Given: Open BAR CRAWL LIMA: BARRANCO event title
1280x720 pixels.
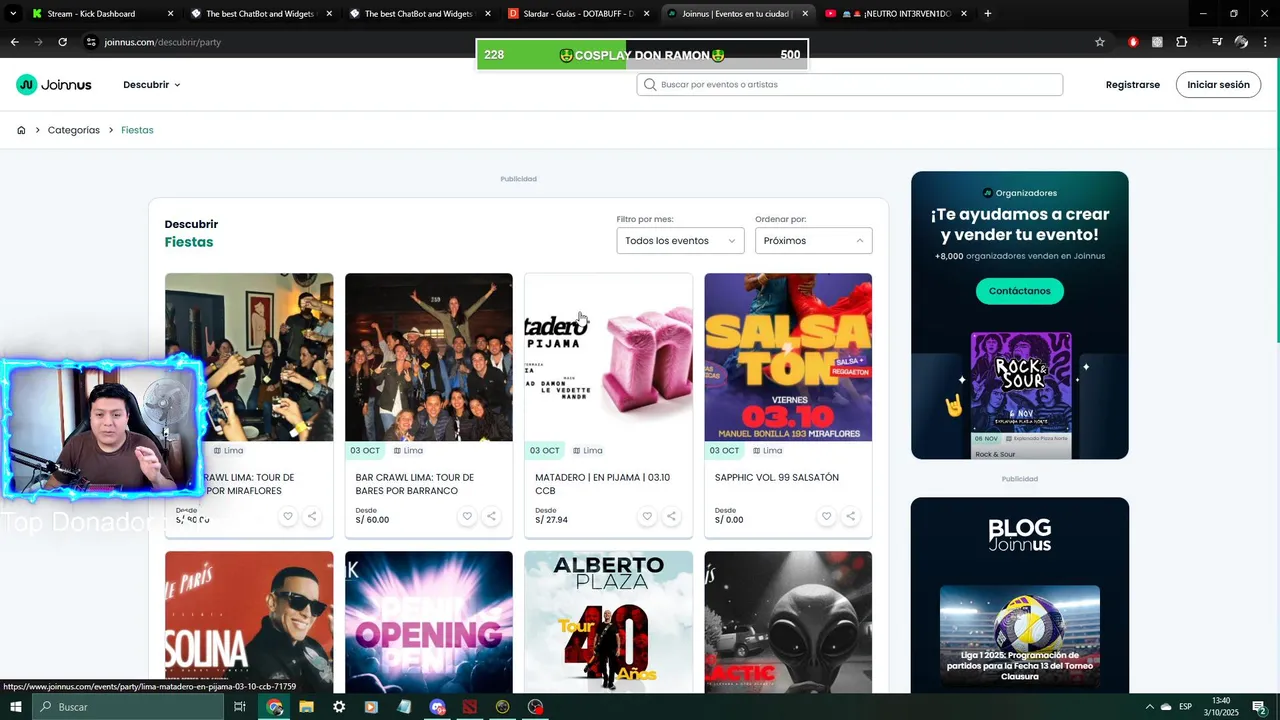Looking at the screenshot, I should coord(415,484).
